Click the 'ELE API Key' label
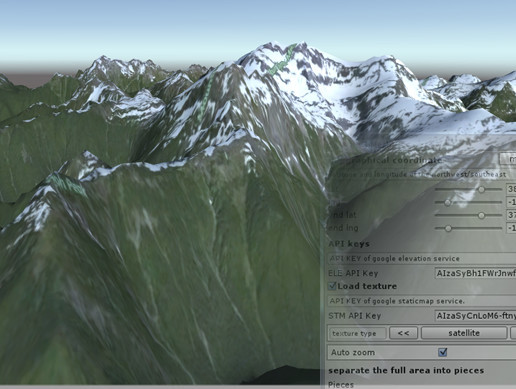The width and height of the screenshot is (516, 389). pyautogui.click(x=353, y=273)
